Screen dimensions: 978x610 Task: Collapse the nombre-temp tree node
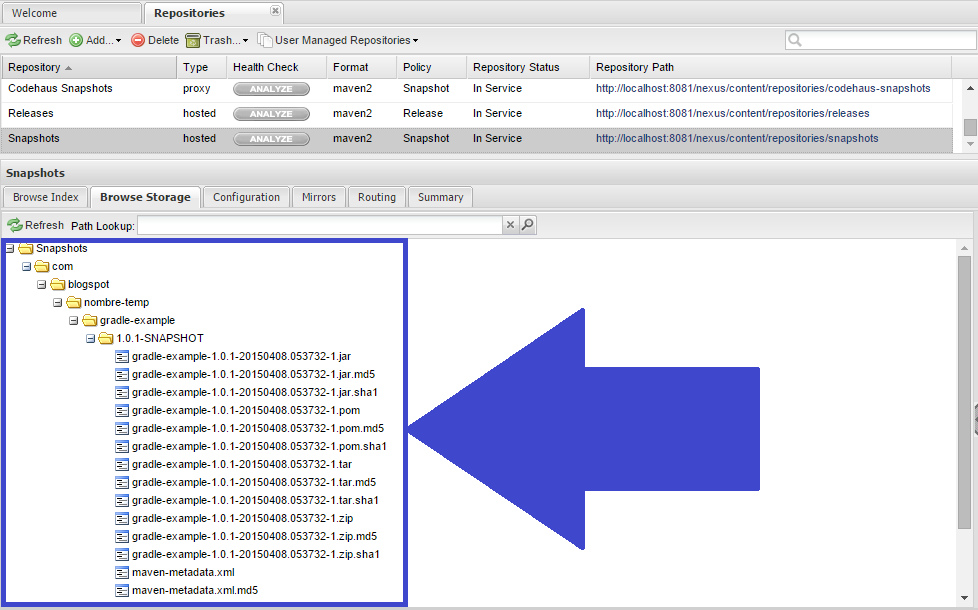(x=58, y=303)
